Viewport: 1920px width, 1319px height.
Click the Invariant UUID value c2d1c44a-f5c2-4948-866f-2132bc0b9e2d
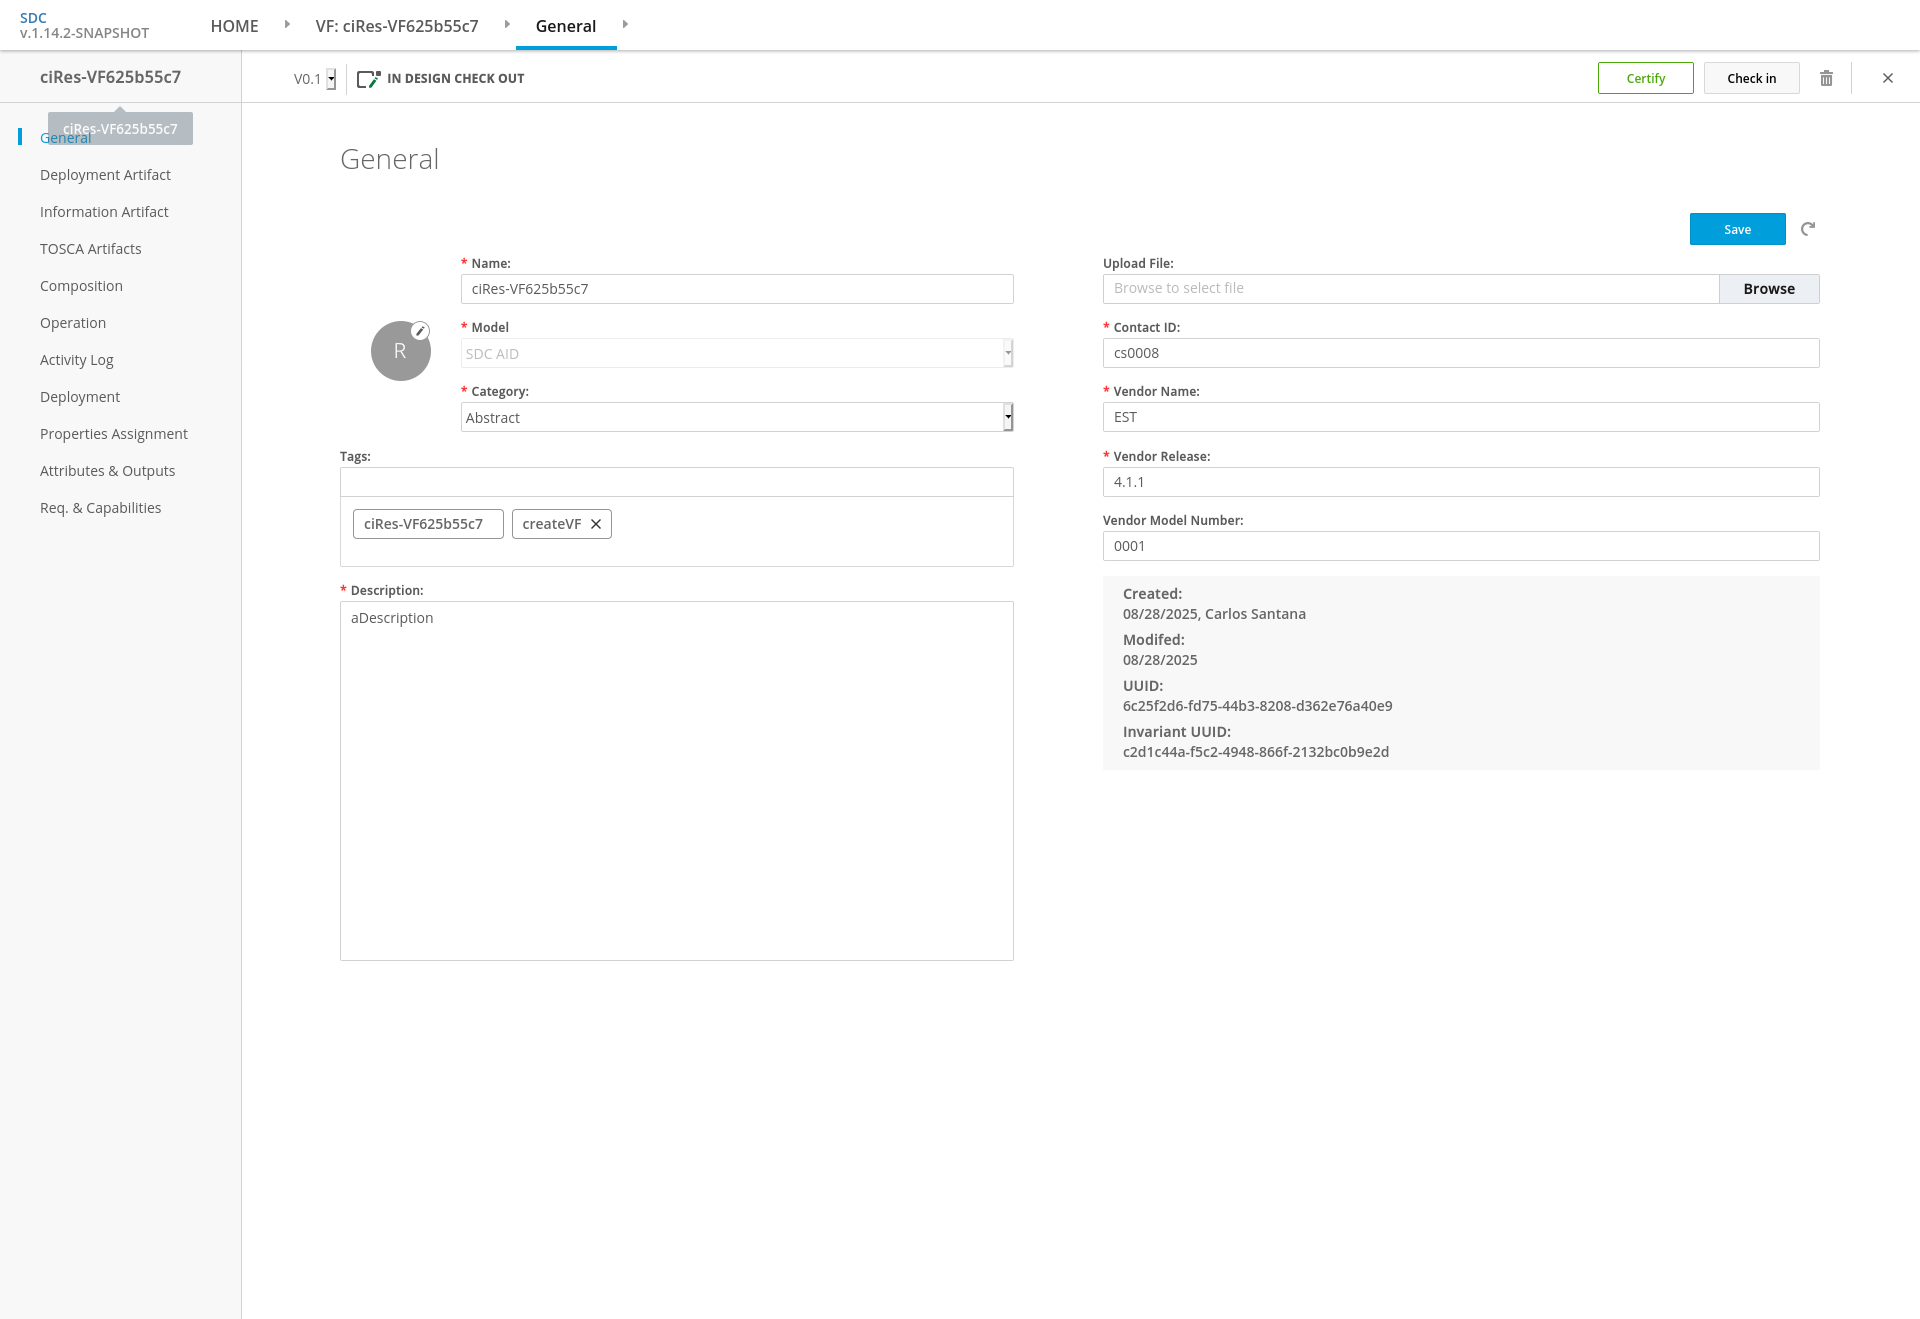(x=1256, y=752)
